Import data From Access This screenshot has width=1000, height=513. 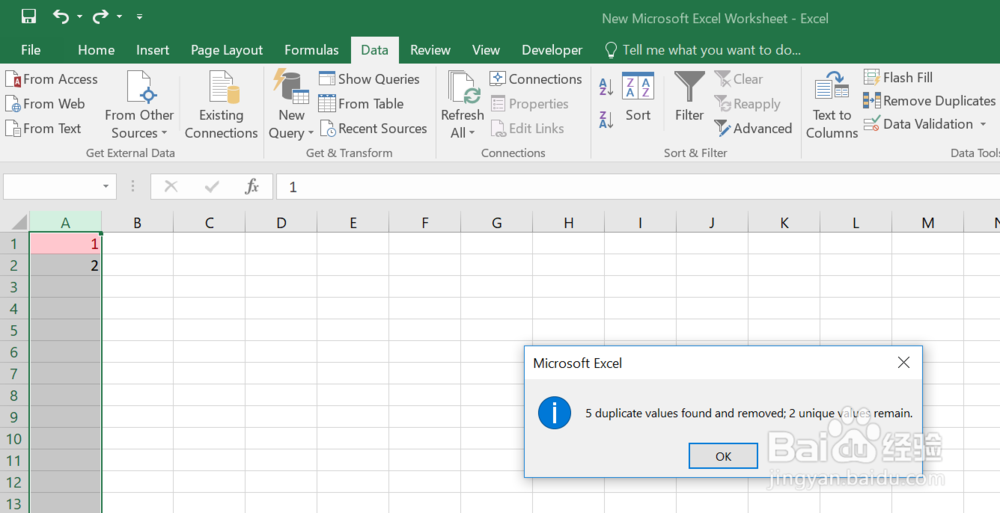52,79
